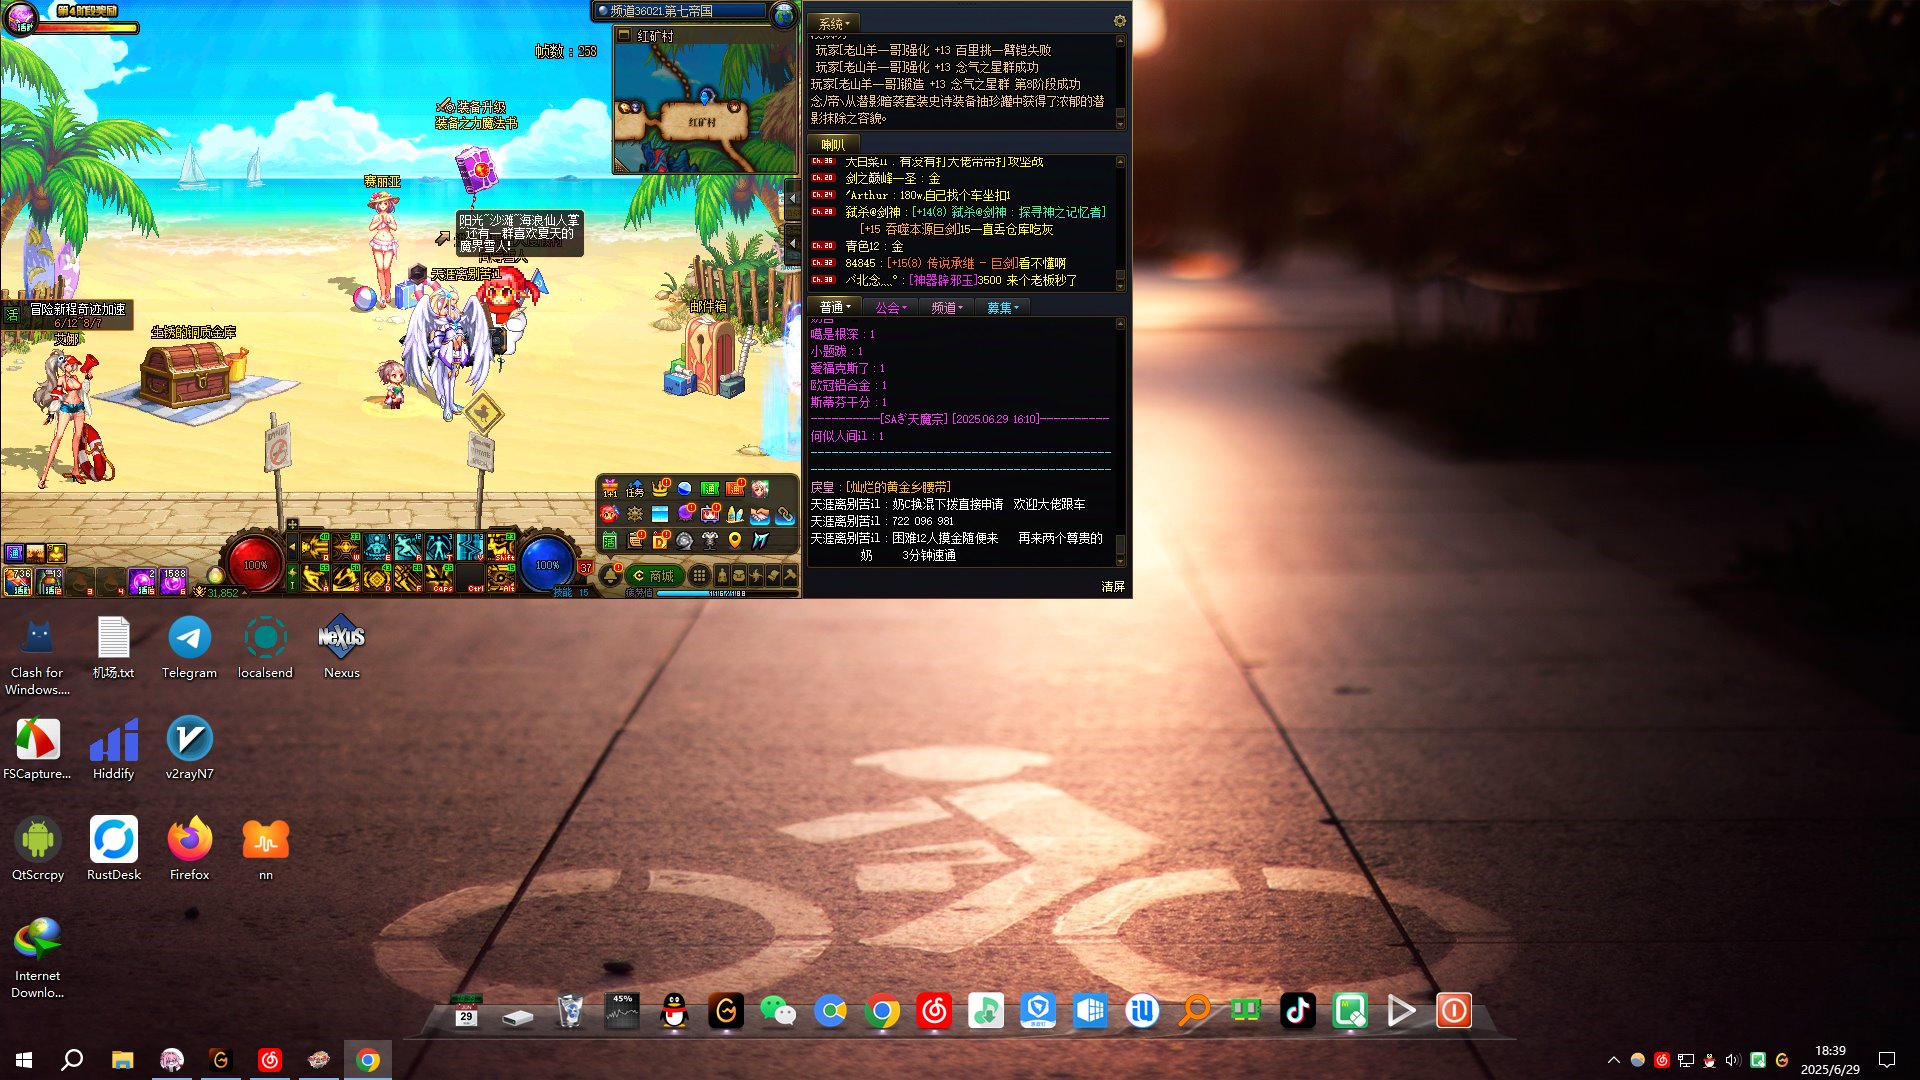This screenshot has height=1080, width=1920.
Task: Click the yellow map pin location icon
Action: [735, 541]
